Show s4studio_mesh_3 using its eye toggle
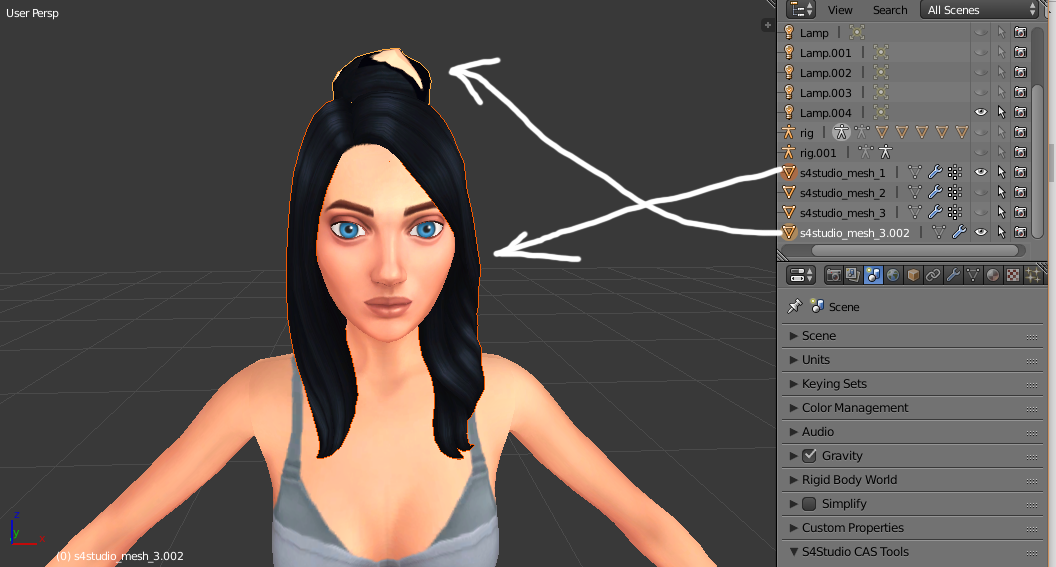1056x567 pixels. click(981, 213)
